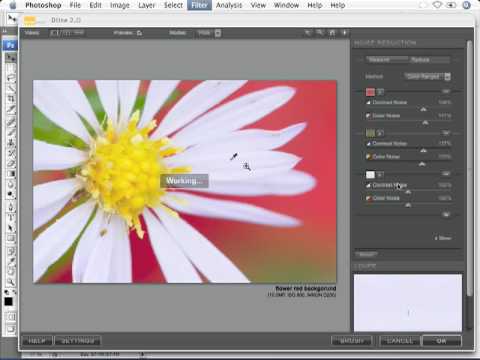Toggle the Preview checkbox

(x=139, y=33)
